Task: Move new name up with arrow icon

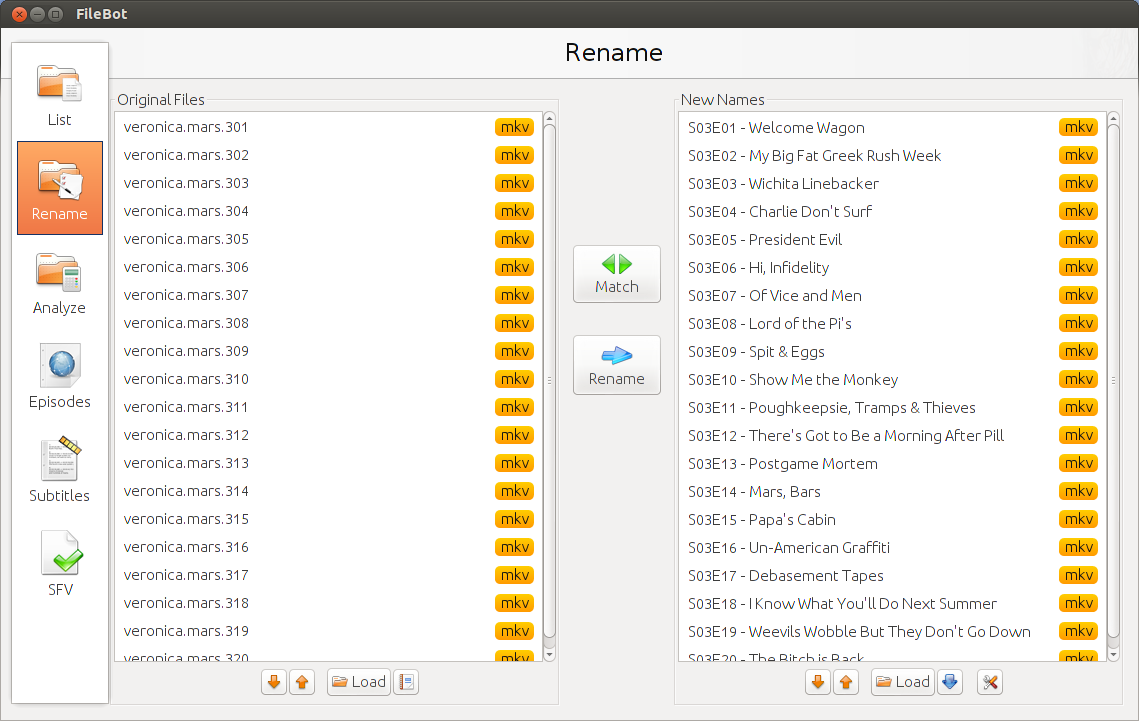Action: pos(846,682)
